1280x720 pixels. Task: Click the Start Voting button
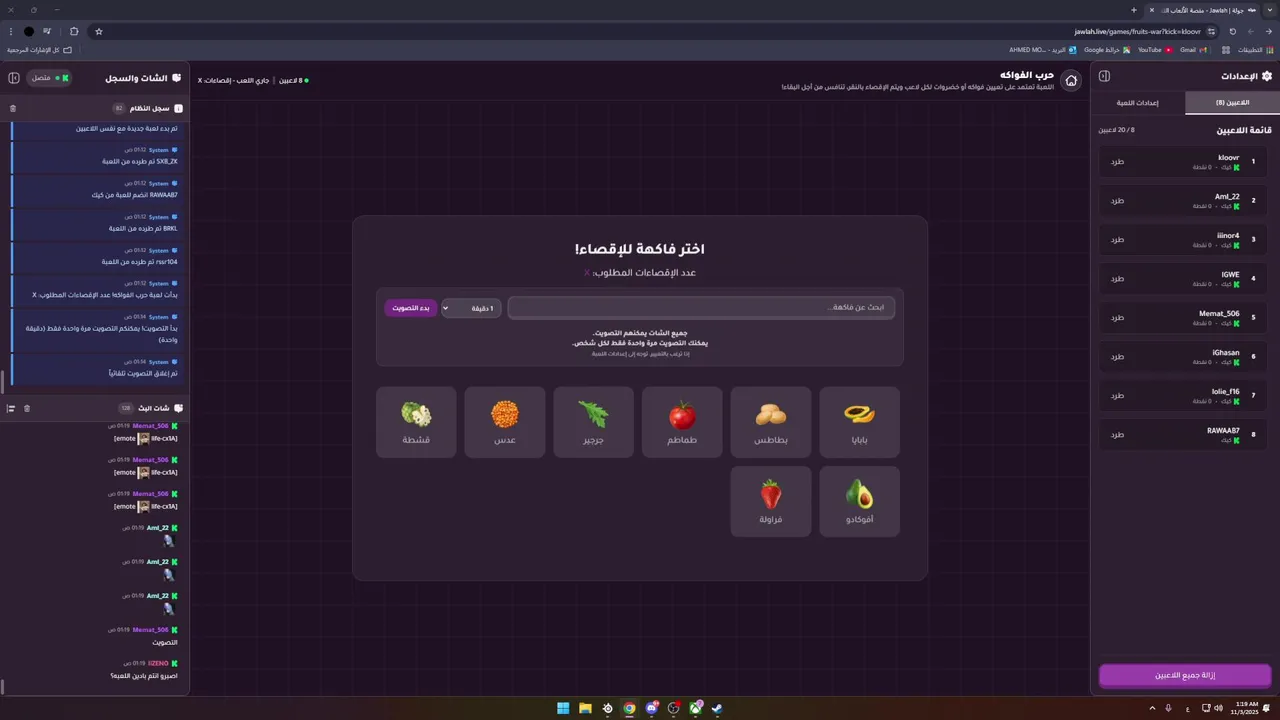(x=411, y=308)
